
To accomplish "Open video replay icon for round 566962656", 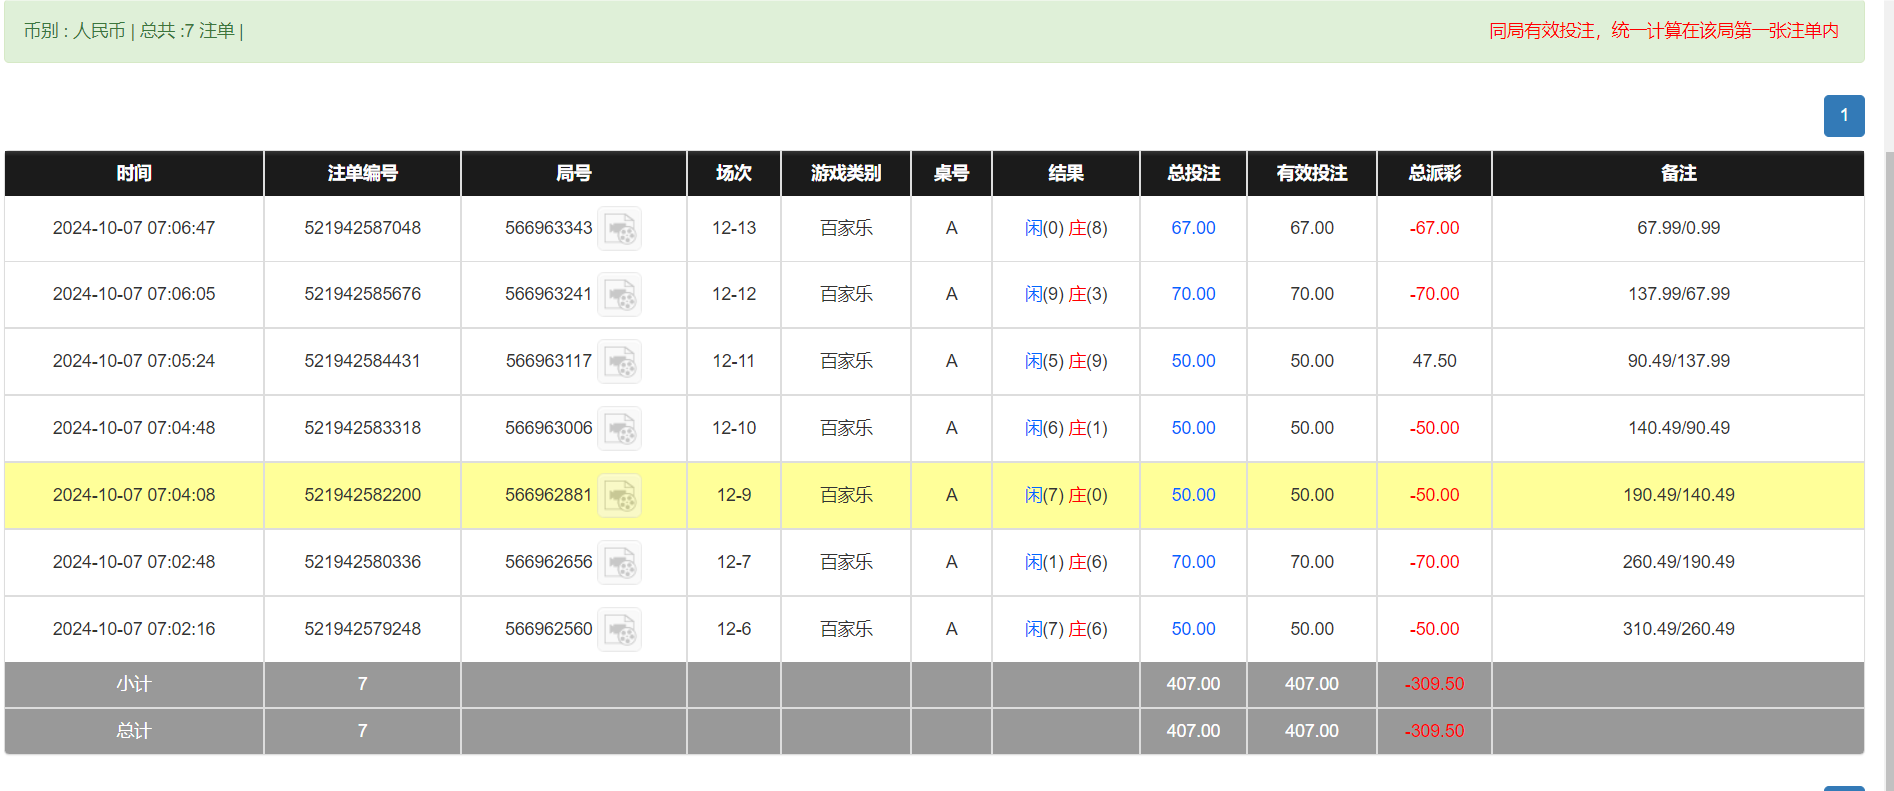I will [620, 563].
